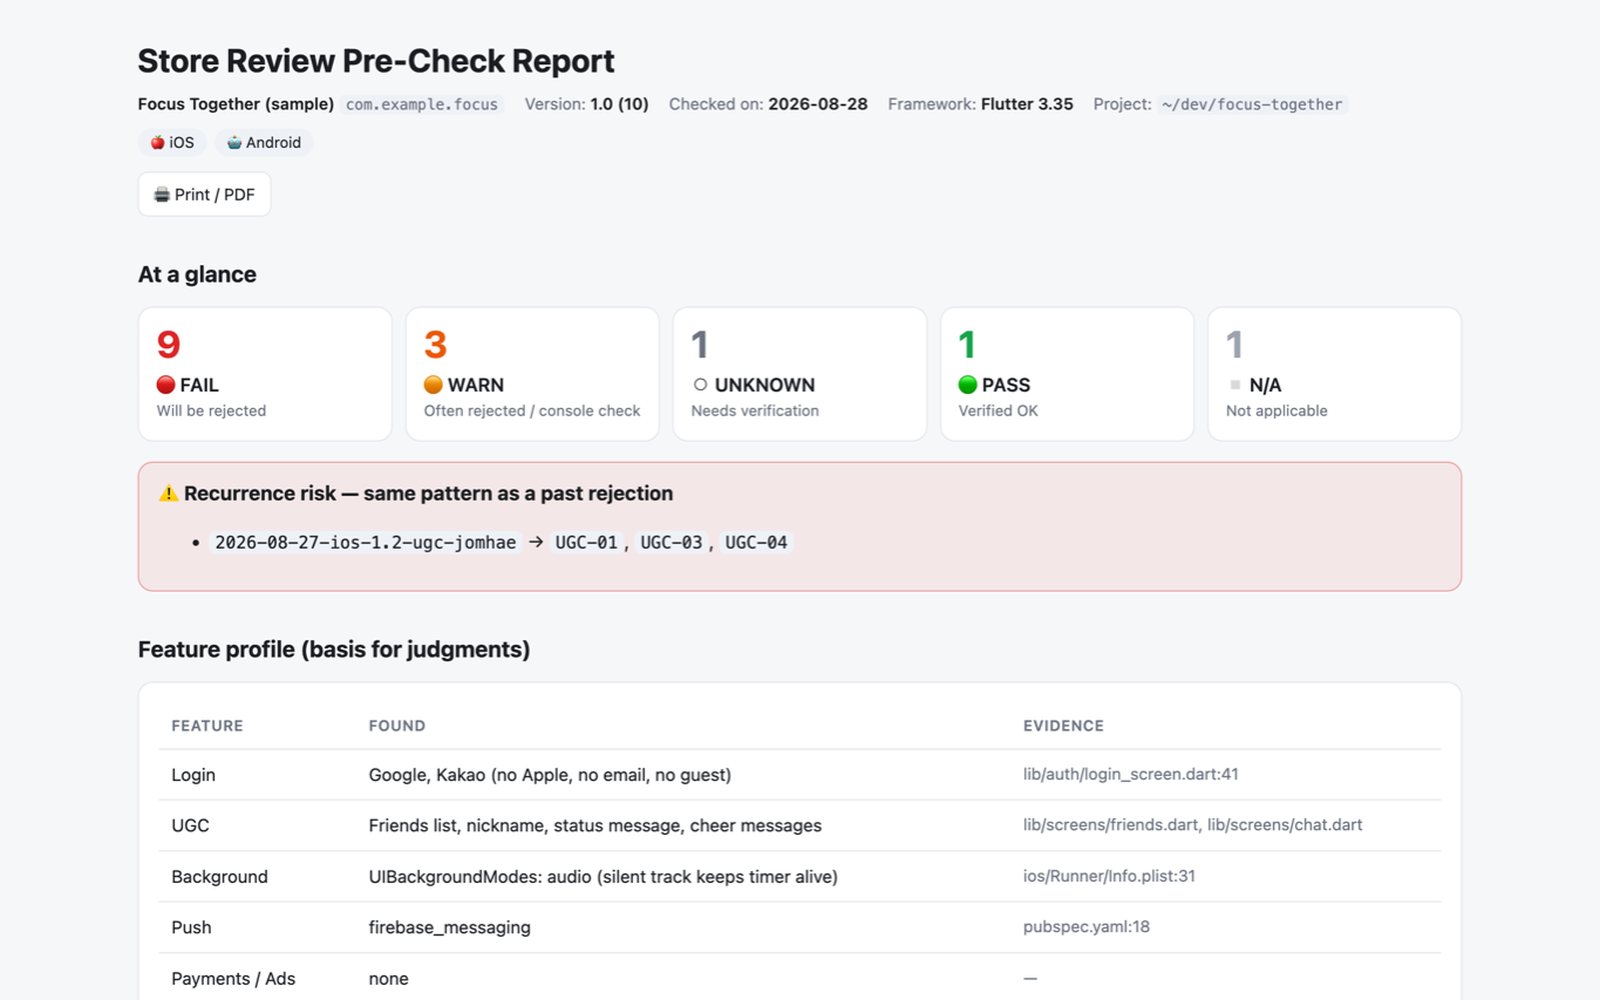The image size is (1600, 1000).
Task: Select the UGC-04 rule tag
Action: 756,542
